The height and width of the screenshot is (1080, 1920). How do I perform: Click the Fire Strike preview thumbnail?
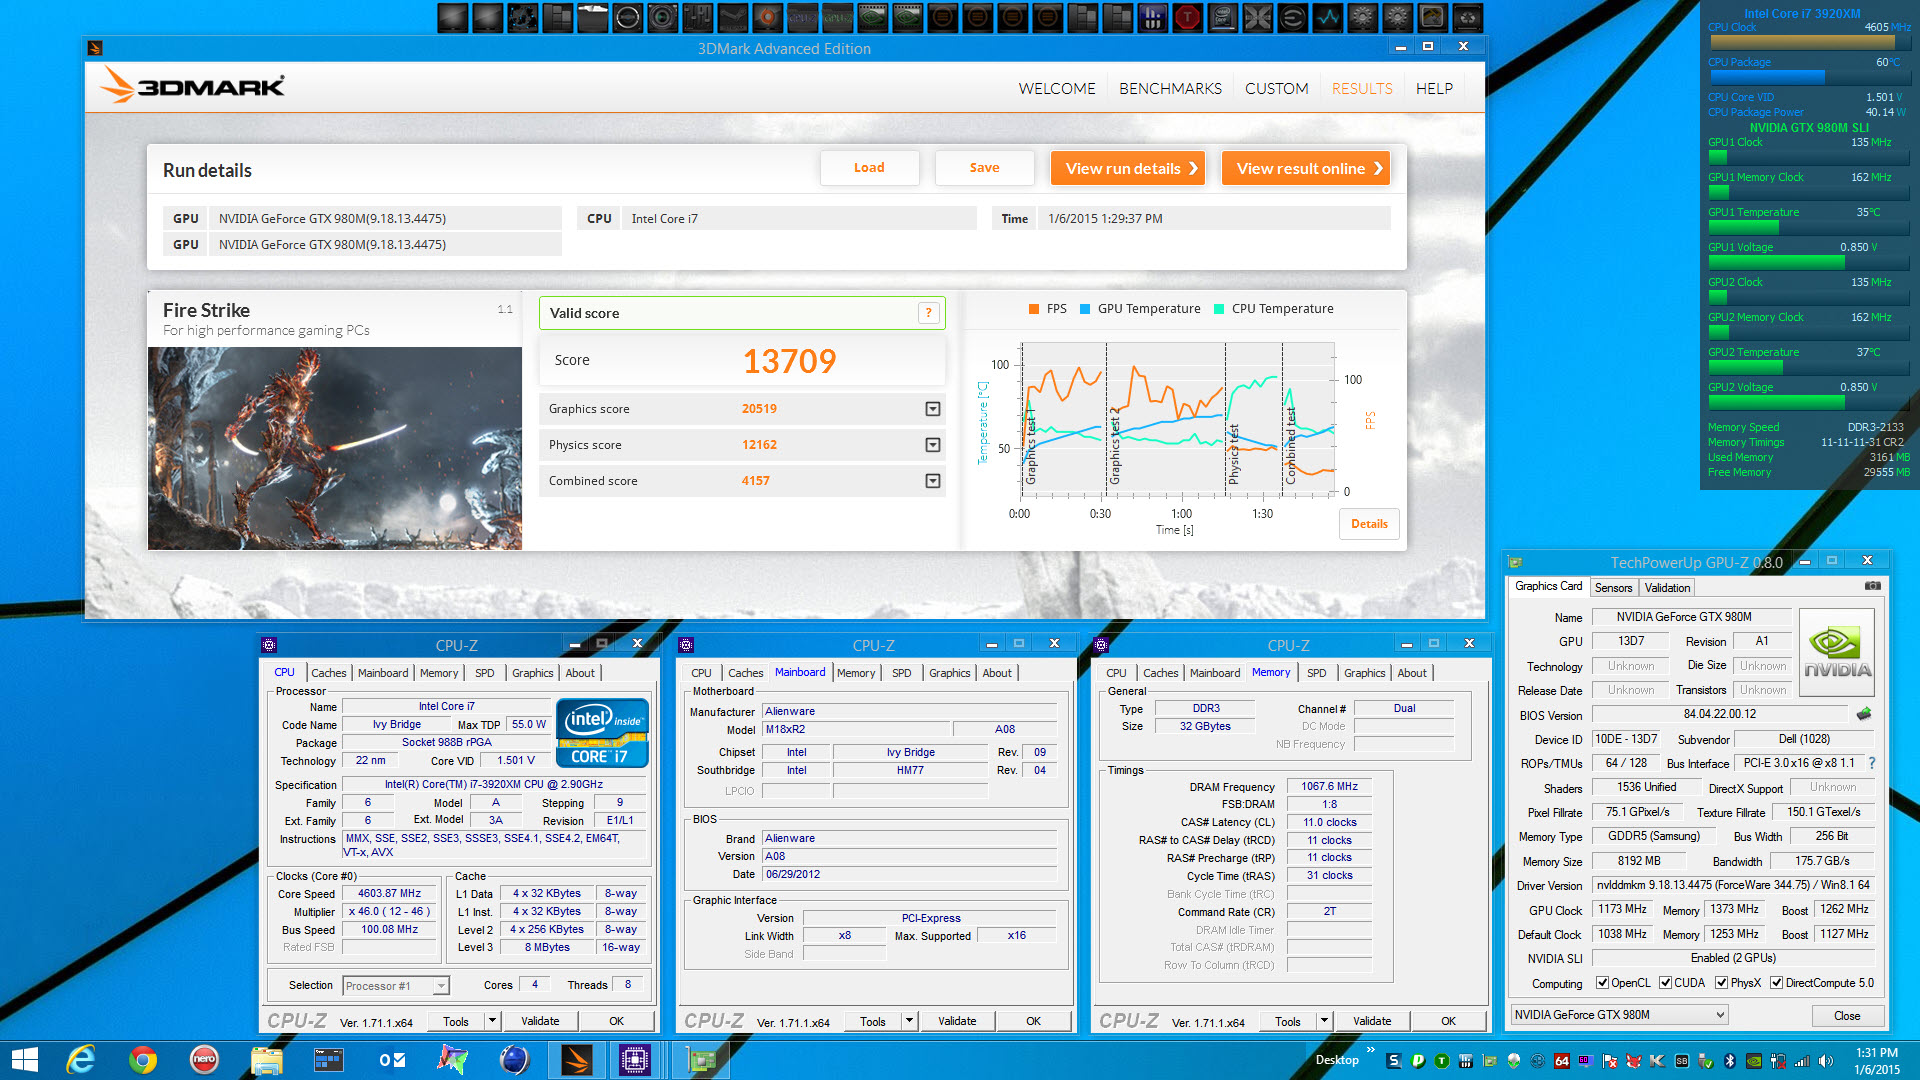point(335,448)
